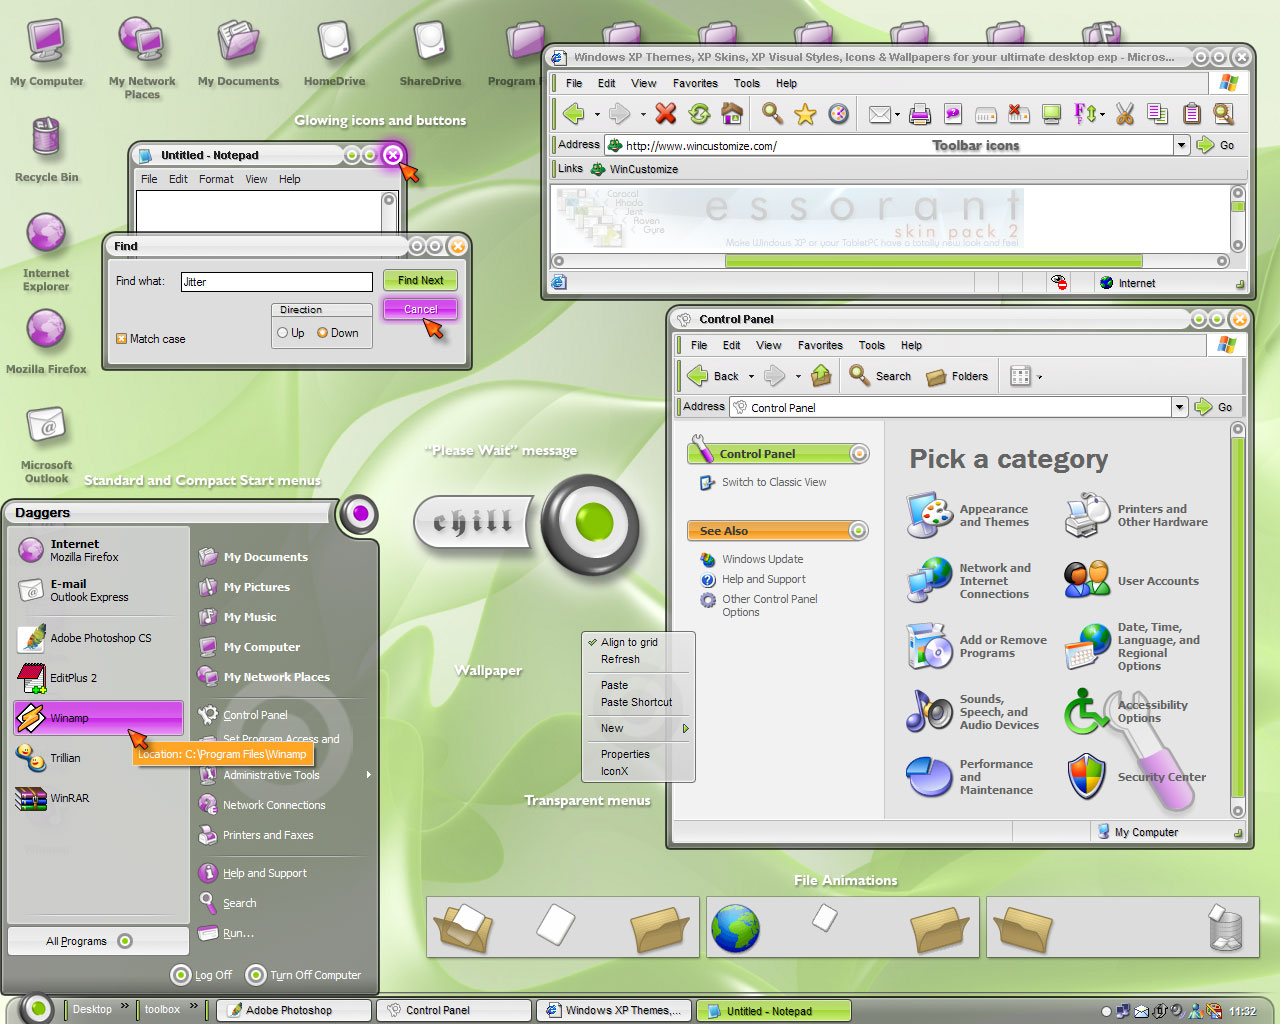
Task: Toggle the Match case checkbox in Find dialog
Action: (x=121, y=339)
